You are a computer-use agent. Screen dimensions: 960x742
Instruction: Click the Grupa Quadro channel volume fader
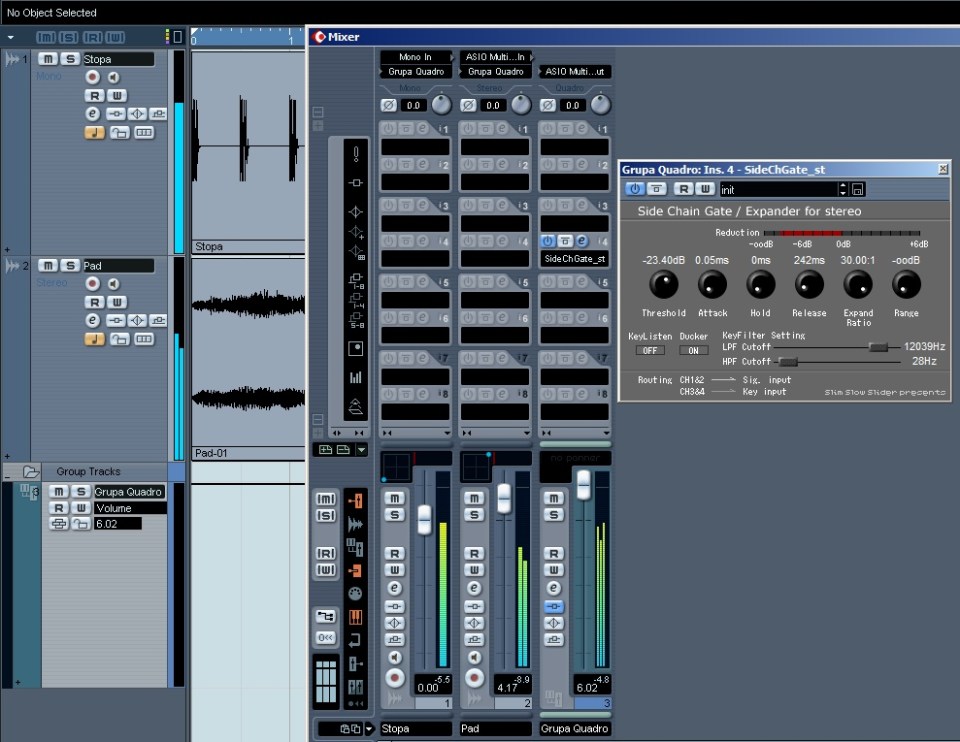pyautogui.click(x=583, y=485)
